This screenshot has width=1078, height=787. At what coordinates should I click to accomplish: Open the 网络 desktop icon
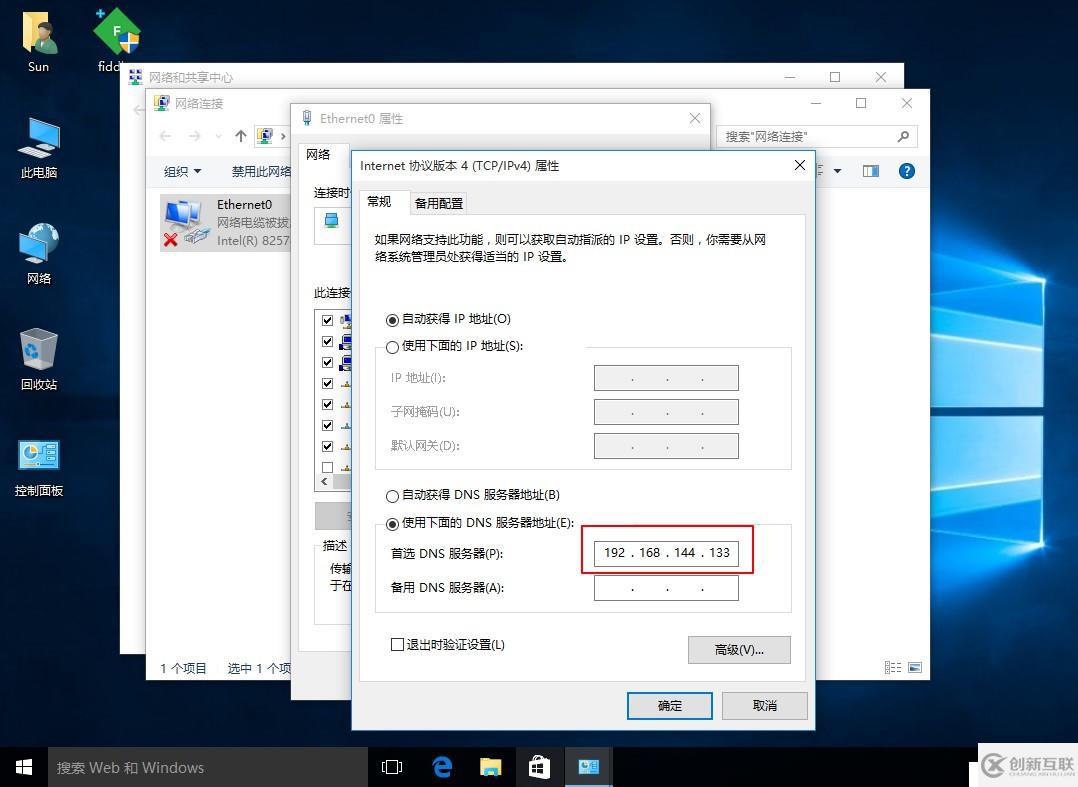38,254
